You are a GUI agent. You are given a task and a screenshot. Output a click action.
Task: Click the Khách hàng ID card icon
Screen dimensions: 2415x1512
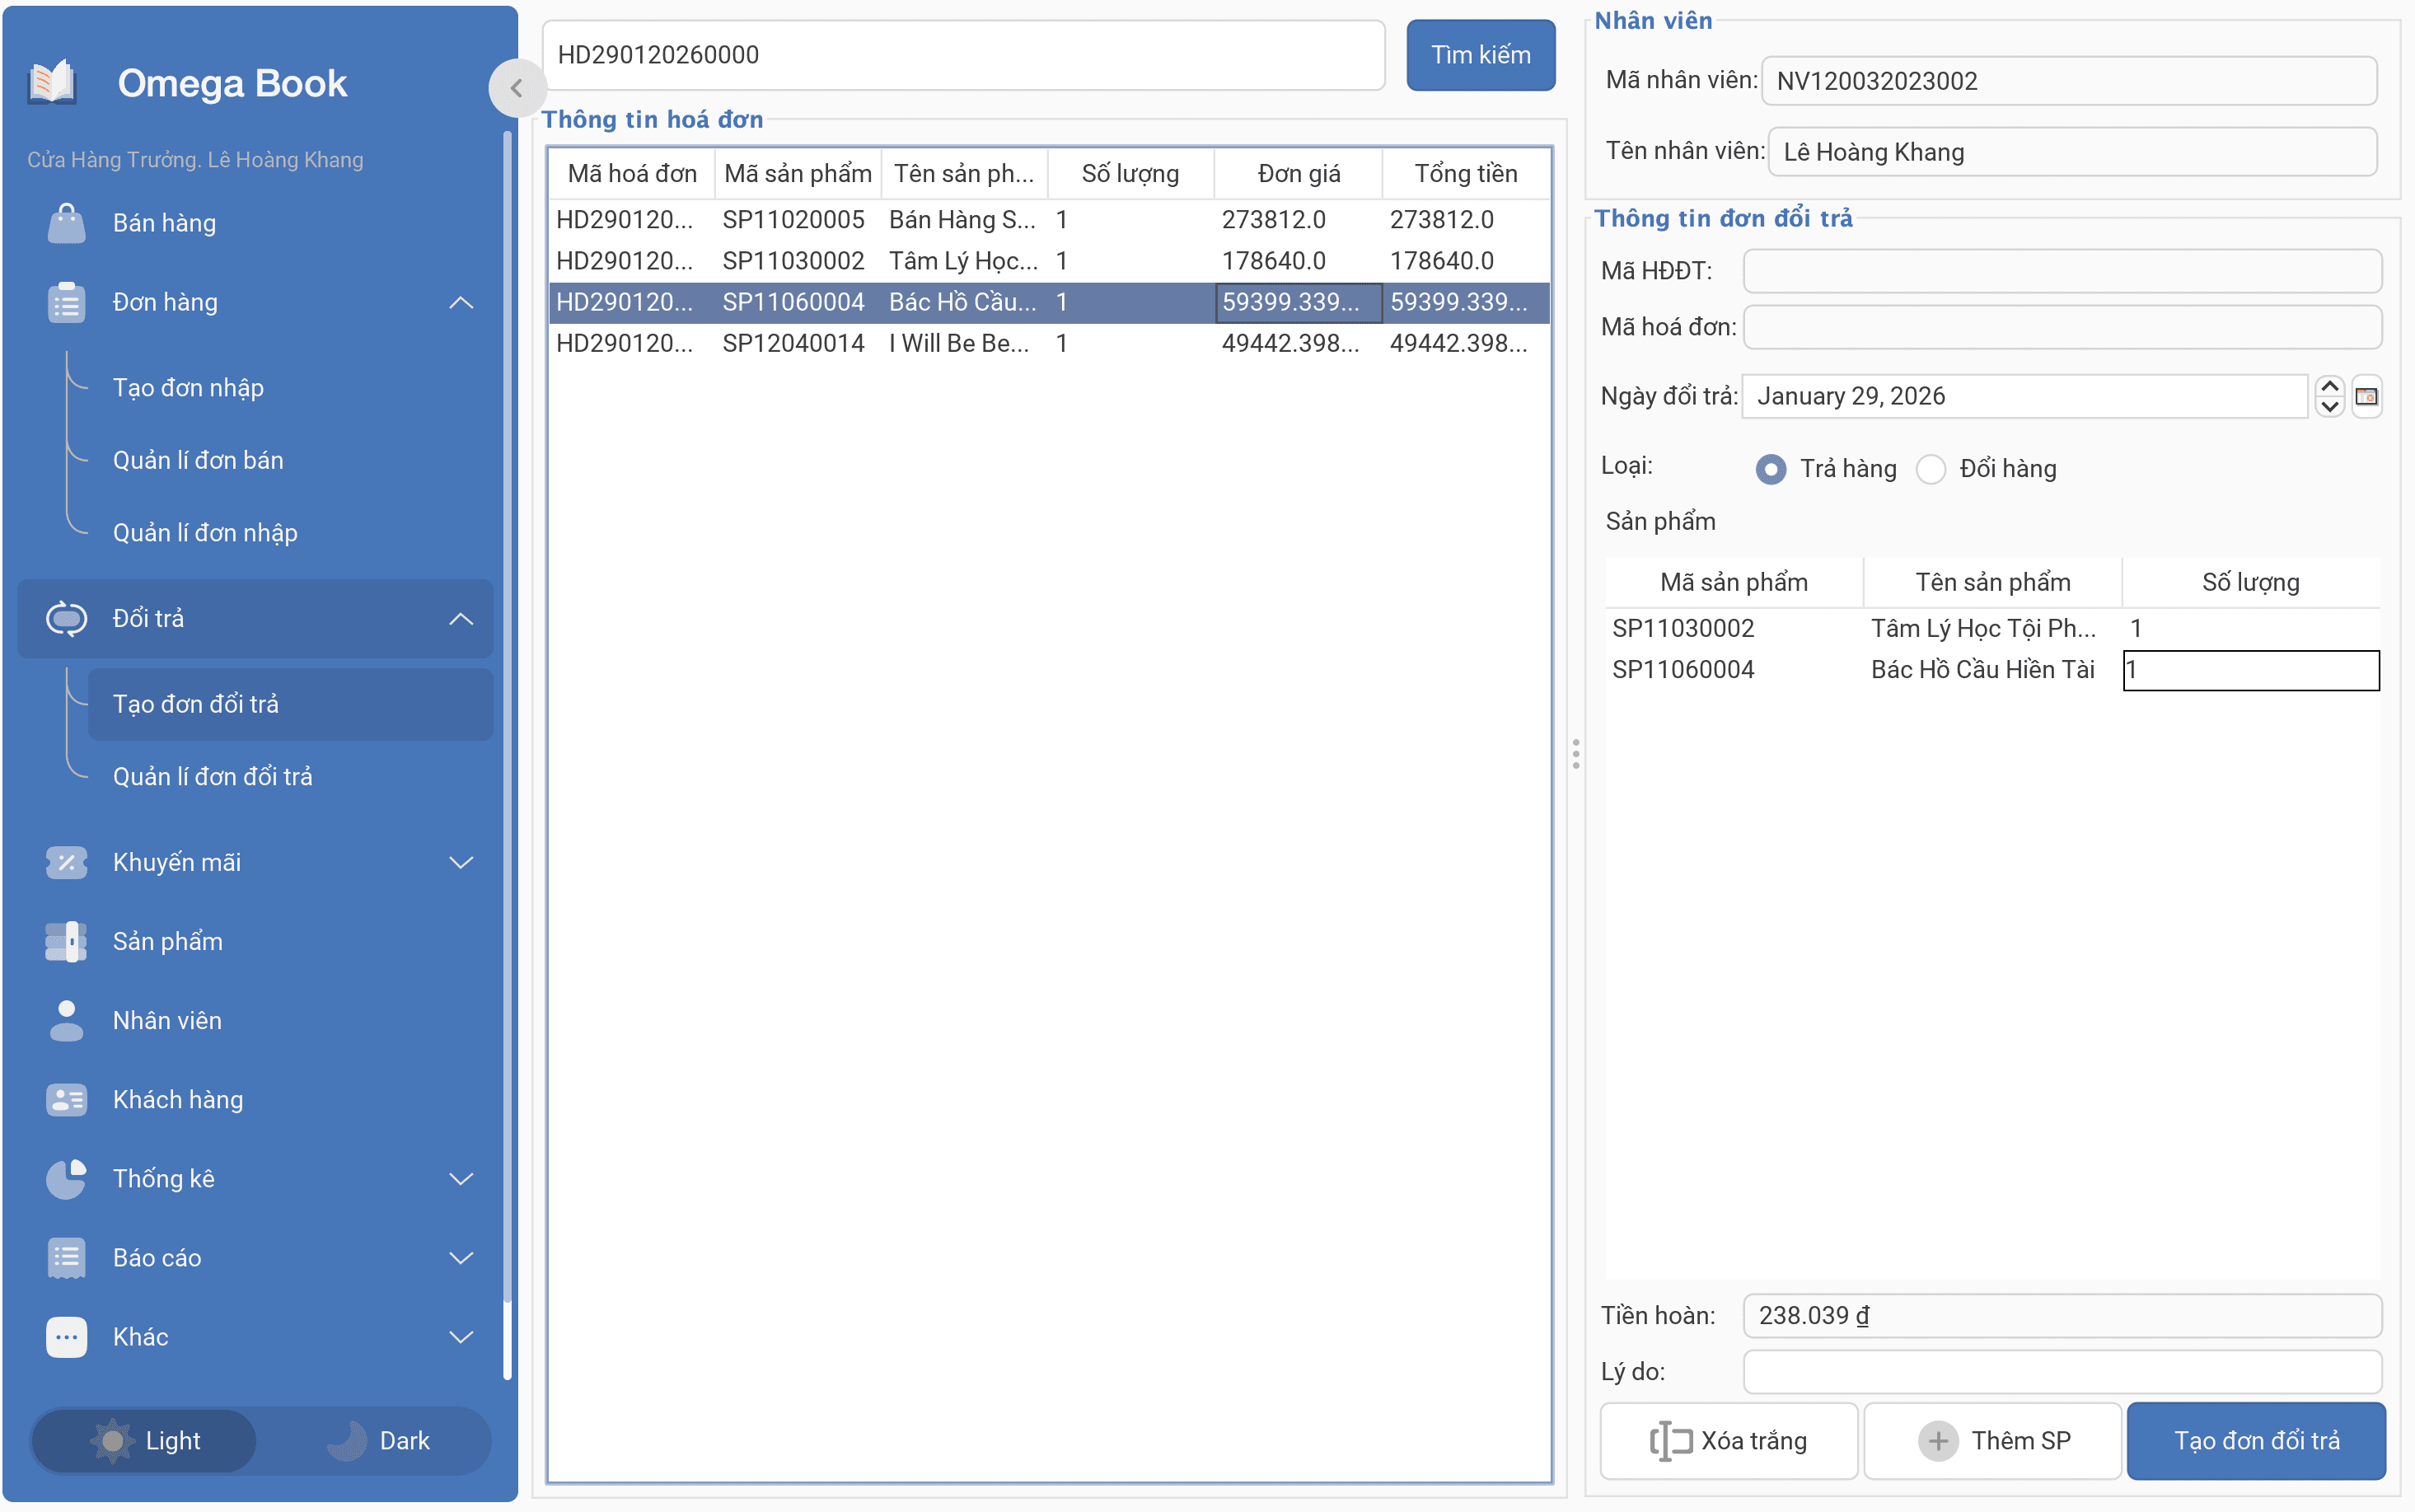(x=66, y=1099)
